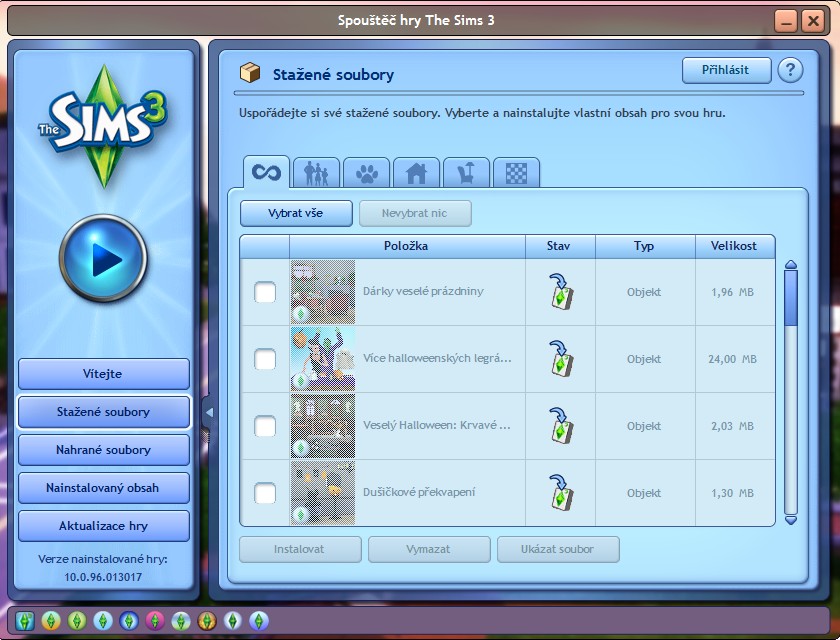This screenshot has height=640, width=840.
Task: Enable the checkbox for Více halloweenských legrá item
Action: (265, 360)
